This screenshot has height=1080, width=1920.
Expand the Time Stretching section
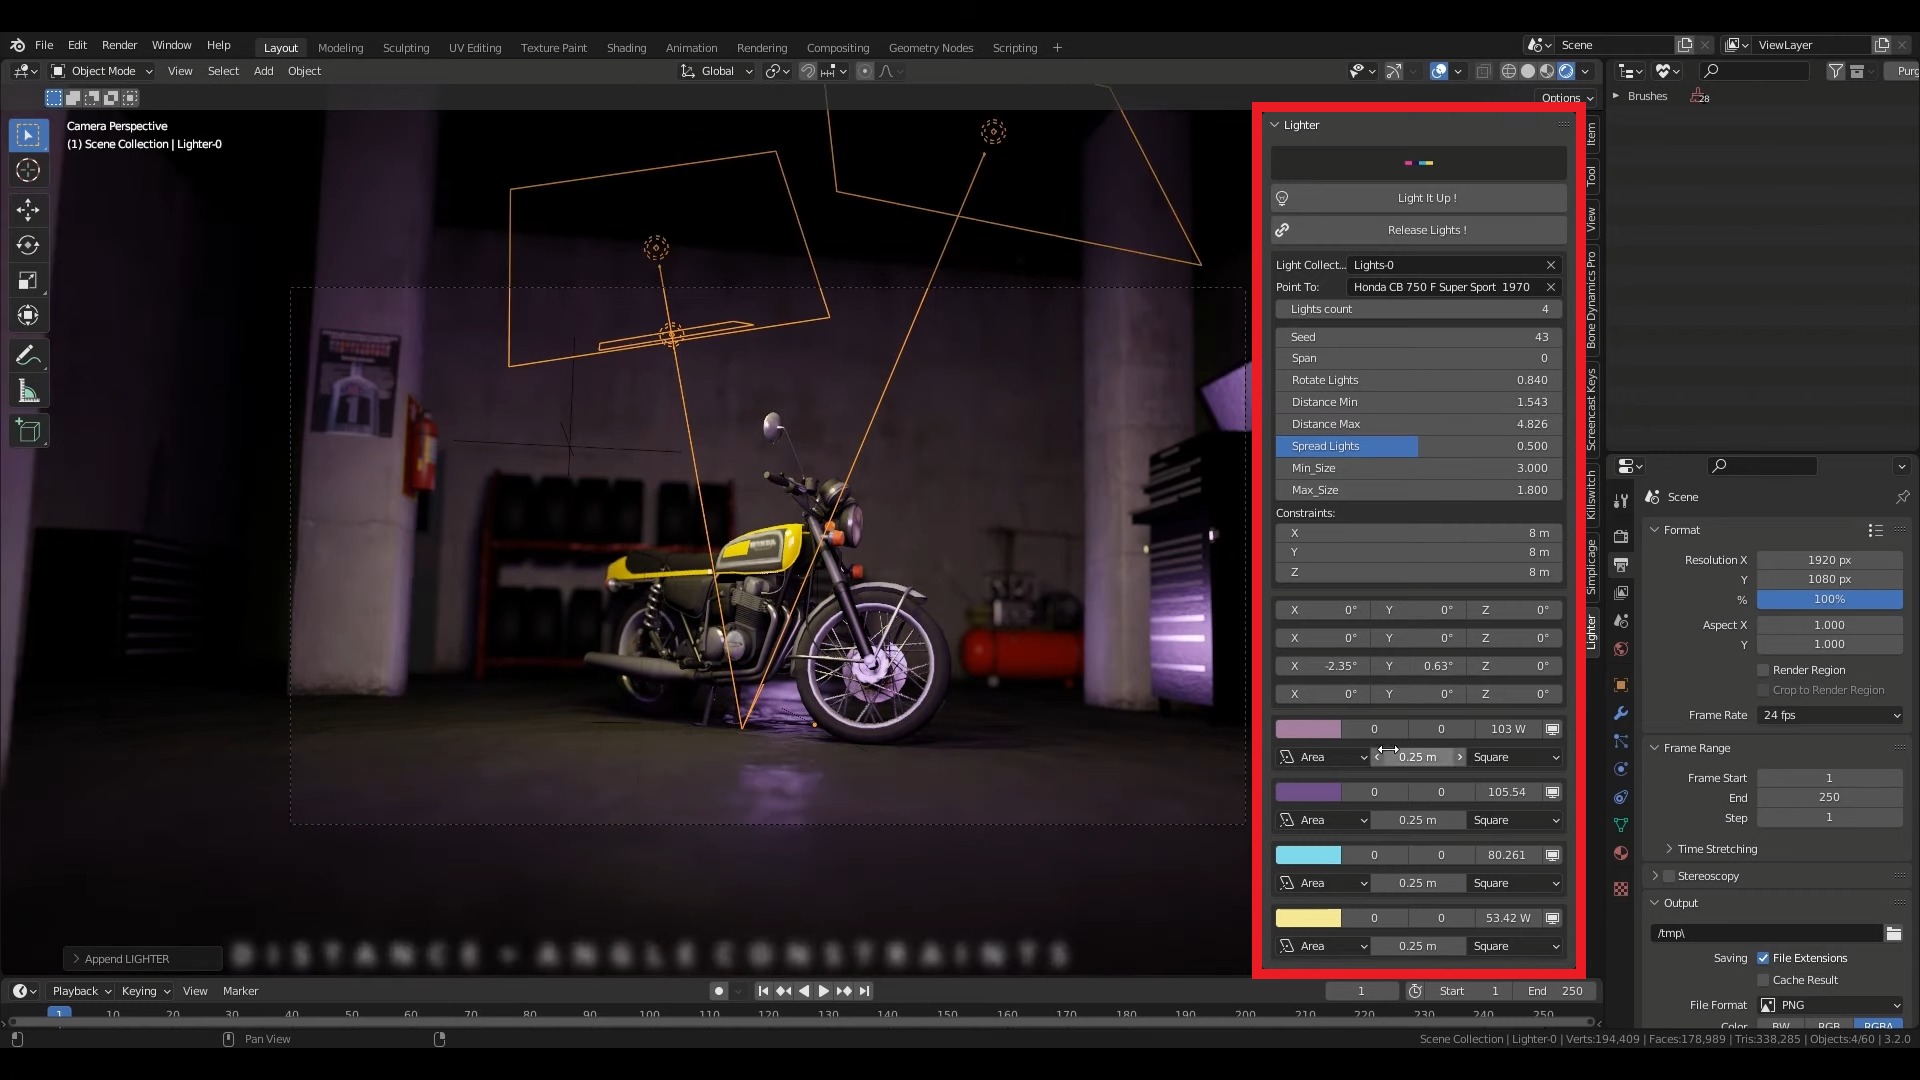coord(1716,849)
